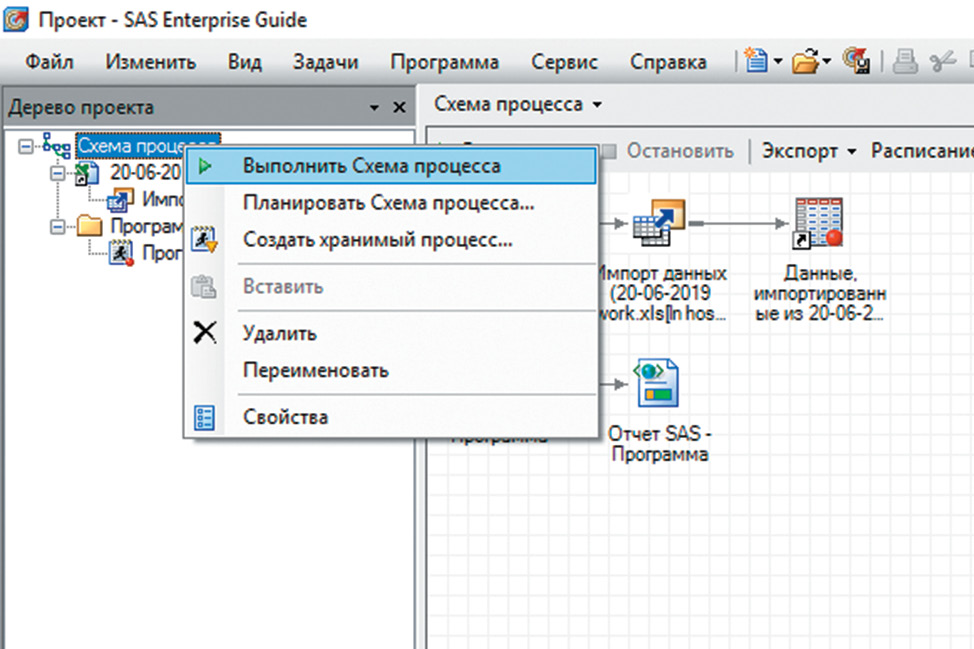Collapse the Программы folder tree node
974x649 pixels.
coord(57,227)
